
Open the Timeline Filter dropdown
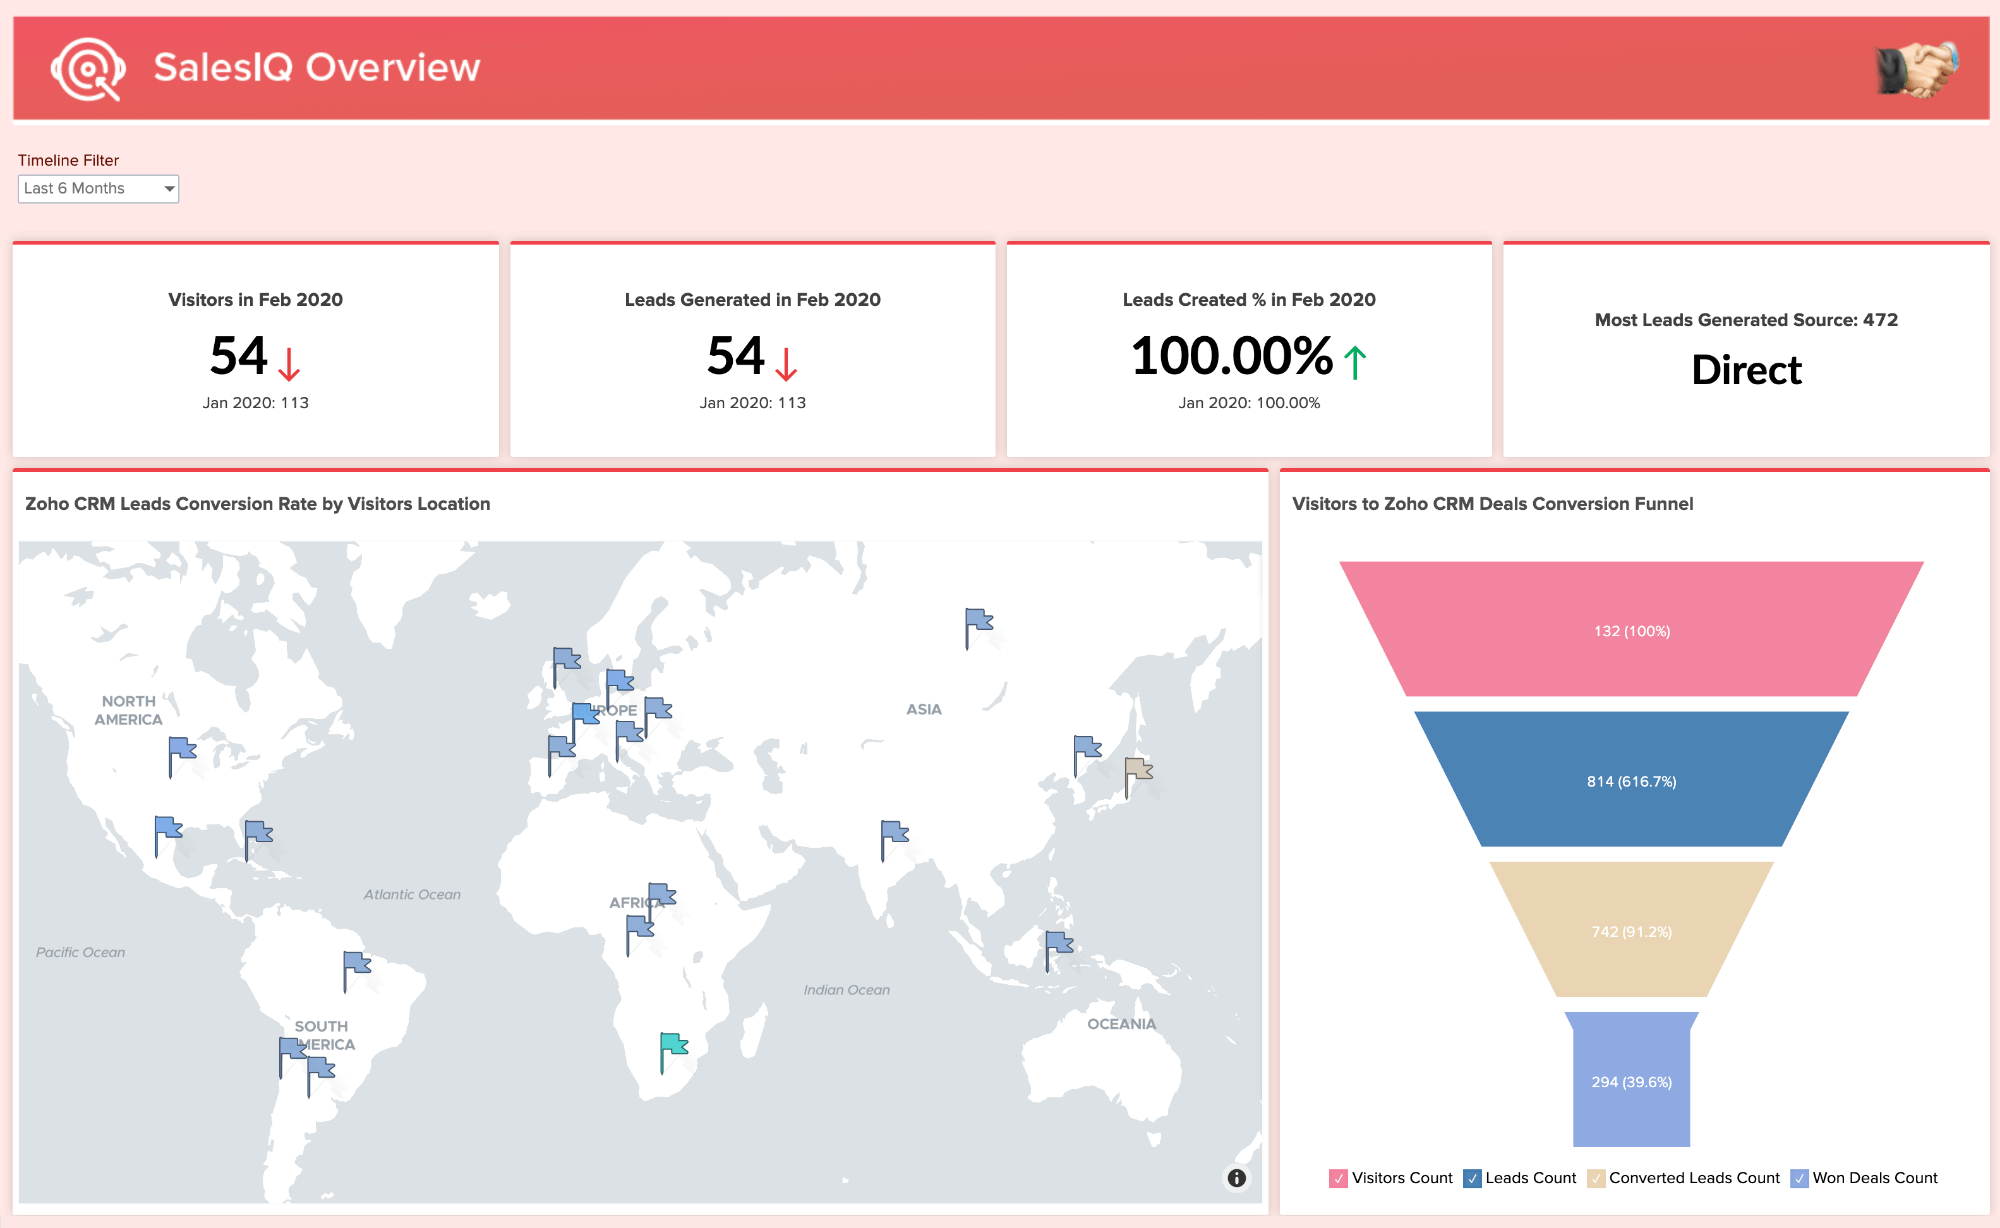(97, 187)
